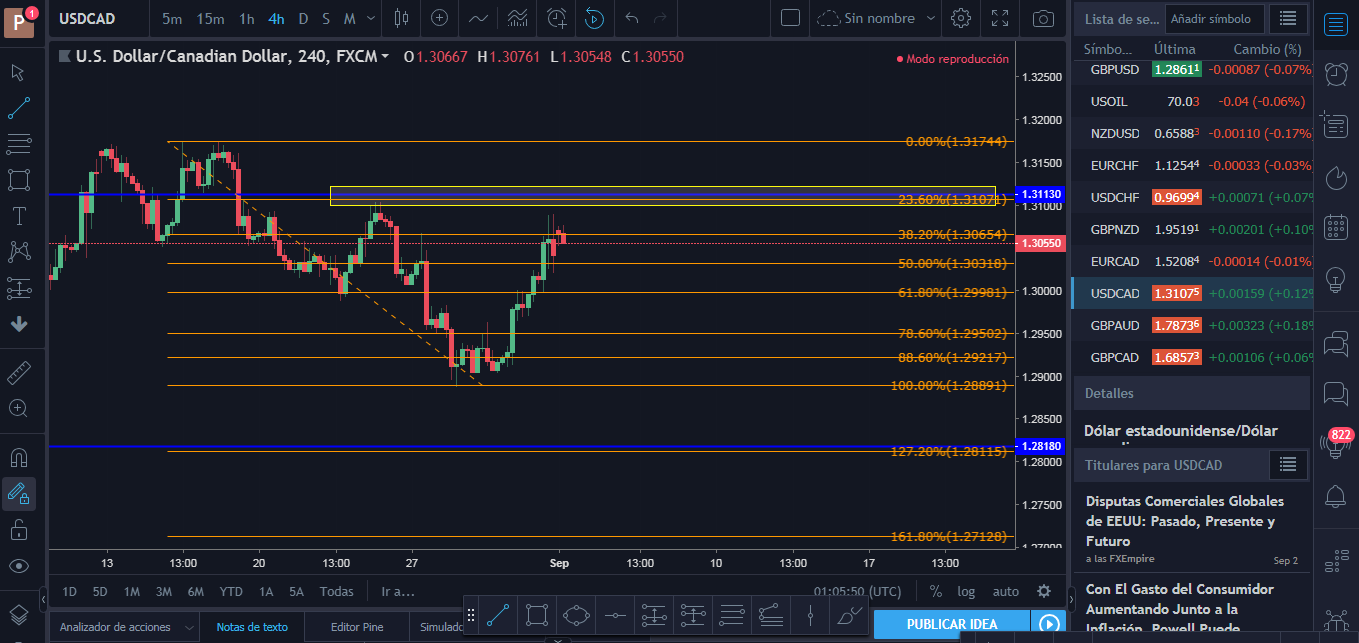1359x643 pixels.
Task: Select ellipse in floating favorites toolbar
Action: pos(576,614)
